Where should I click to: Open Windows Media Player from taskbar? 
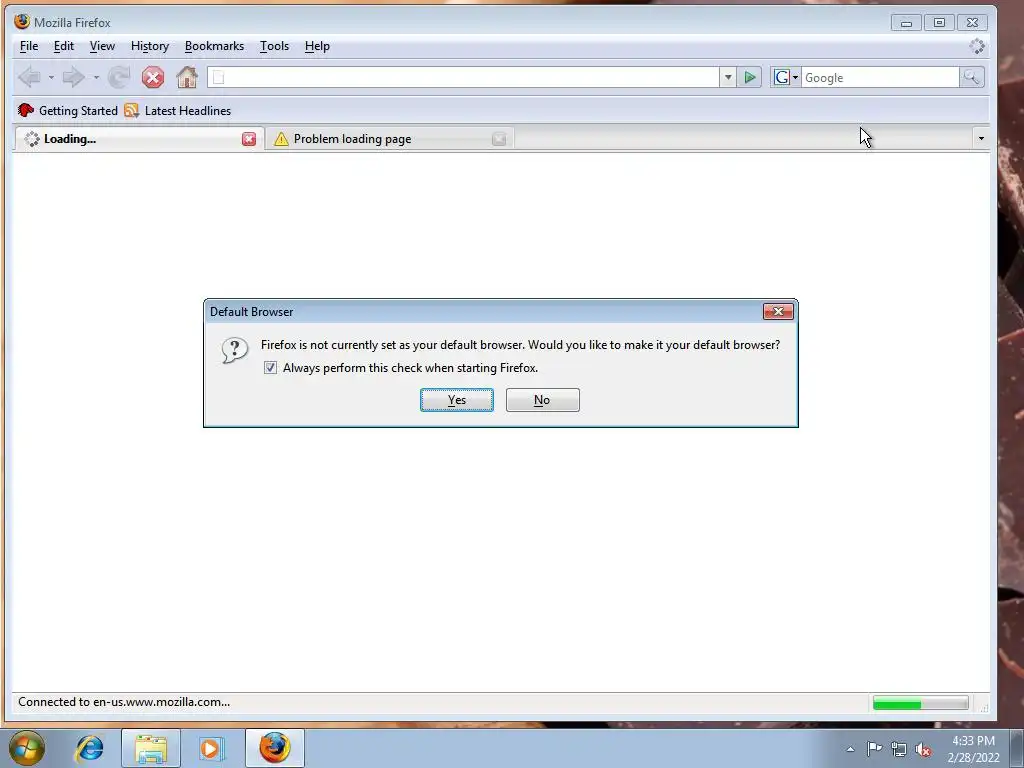[x=211, y=748]
